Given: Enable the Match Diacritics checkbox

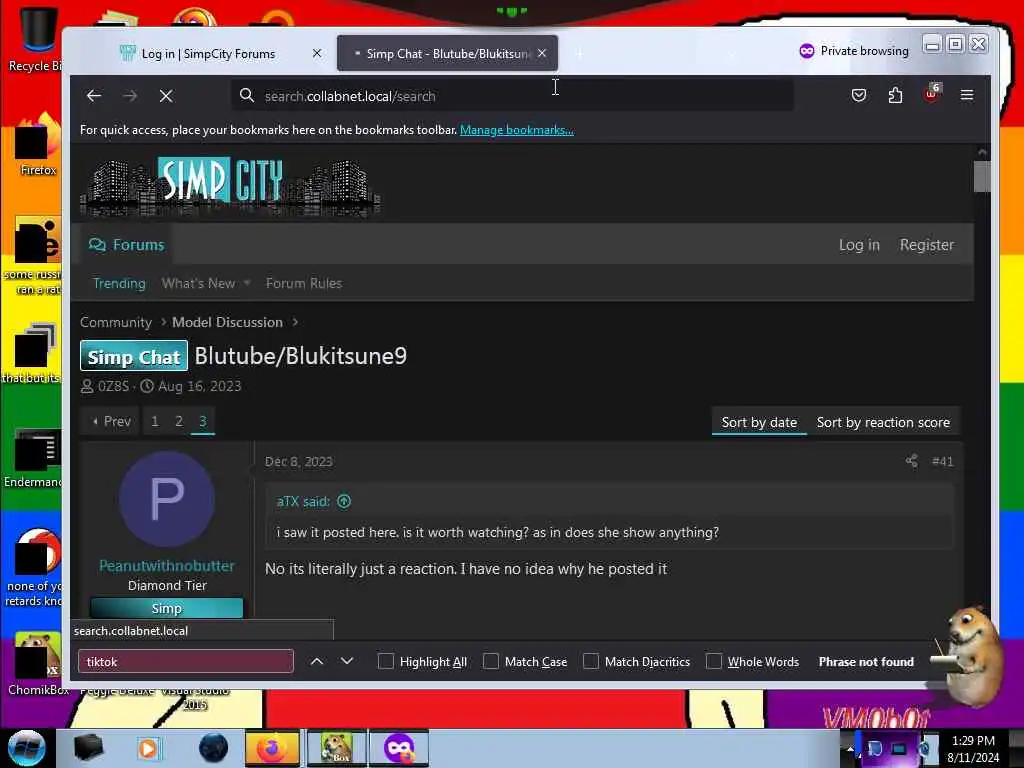Looking at the screenshot, I should pyautogui.click(x=591, y=662).
